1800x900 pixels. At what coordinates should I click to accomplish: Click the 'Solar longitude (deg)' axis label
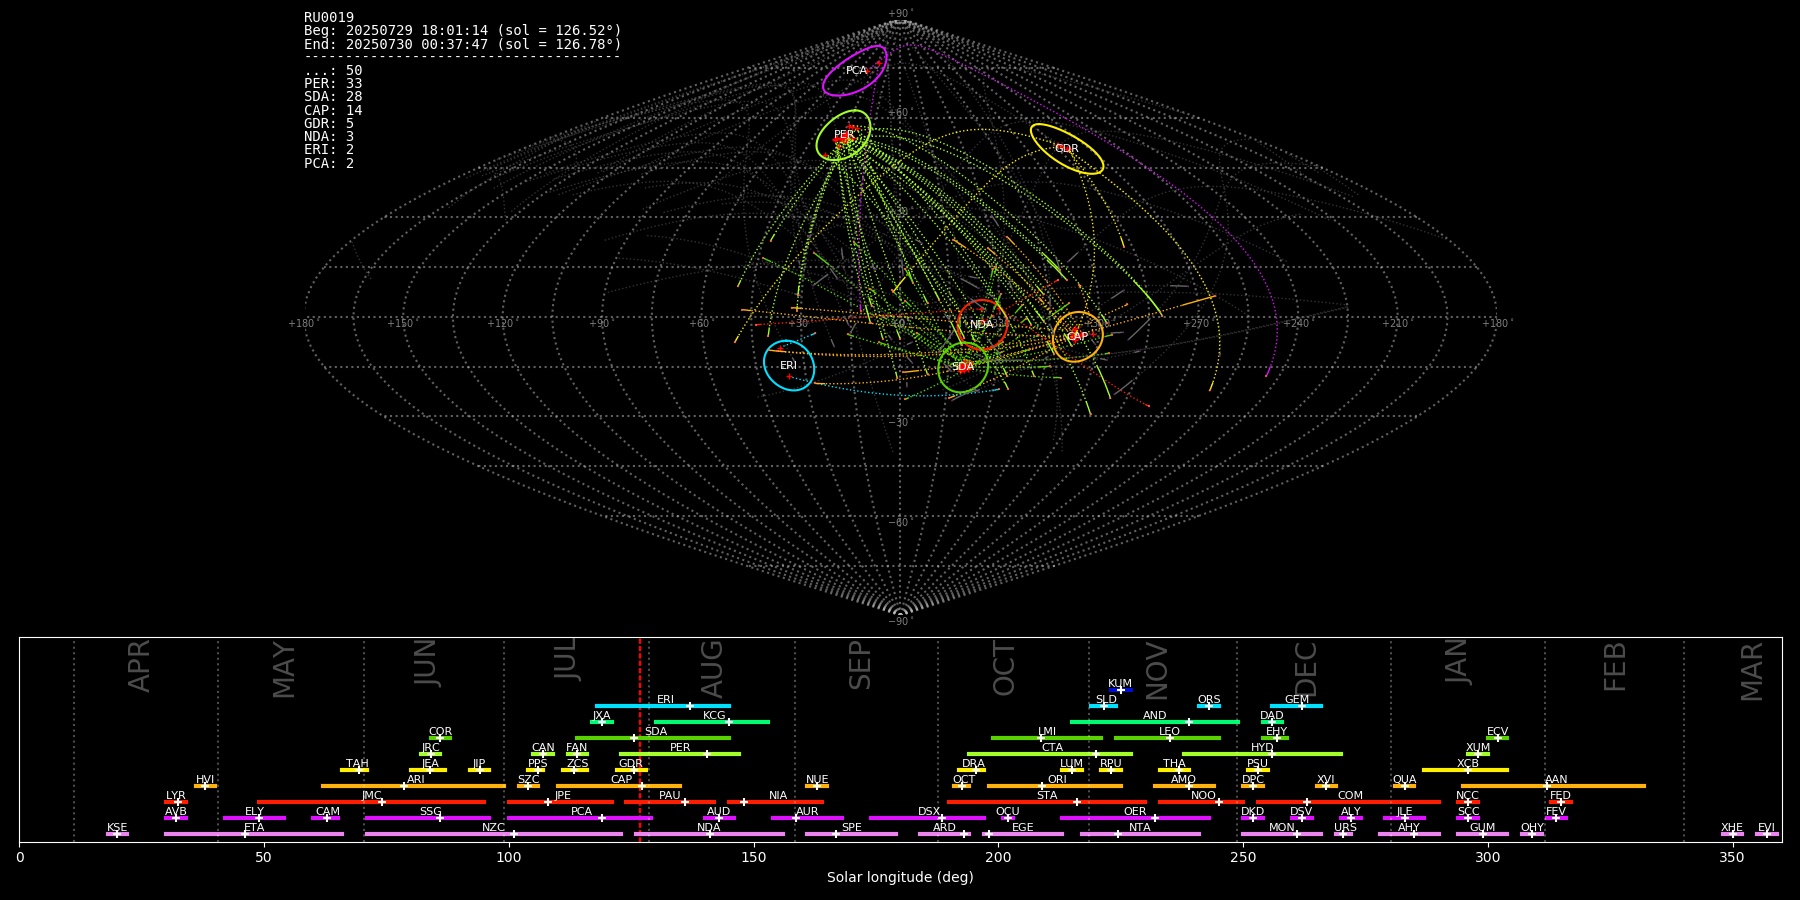900,878
